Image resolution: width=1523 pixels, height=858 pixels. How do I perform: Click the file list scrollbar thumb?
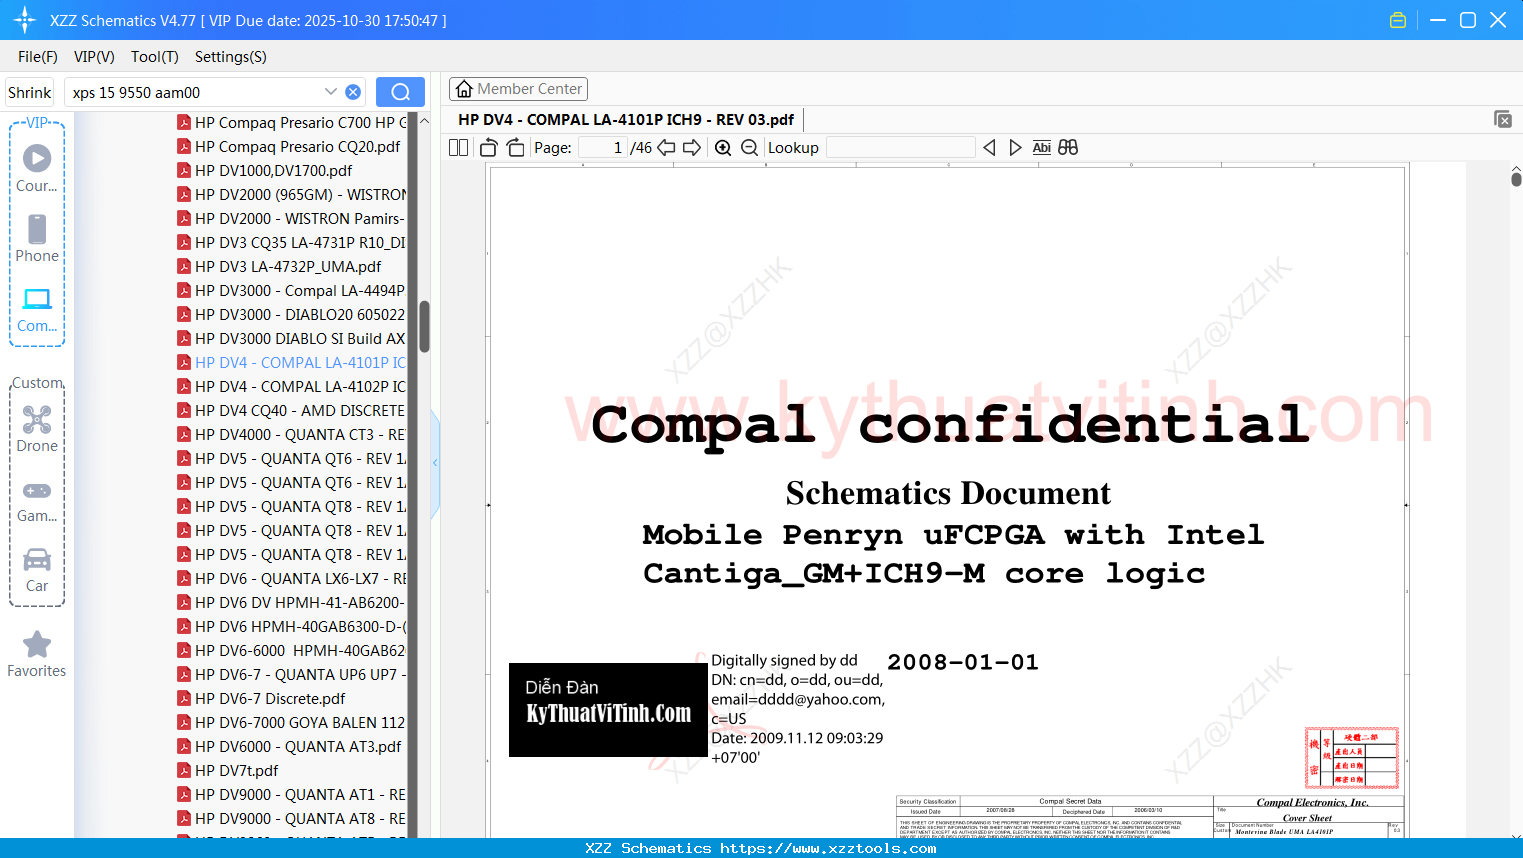424,326
